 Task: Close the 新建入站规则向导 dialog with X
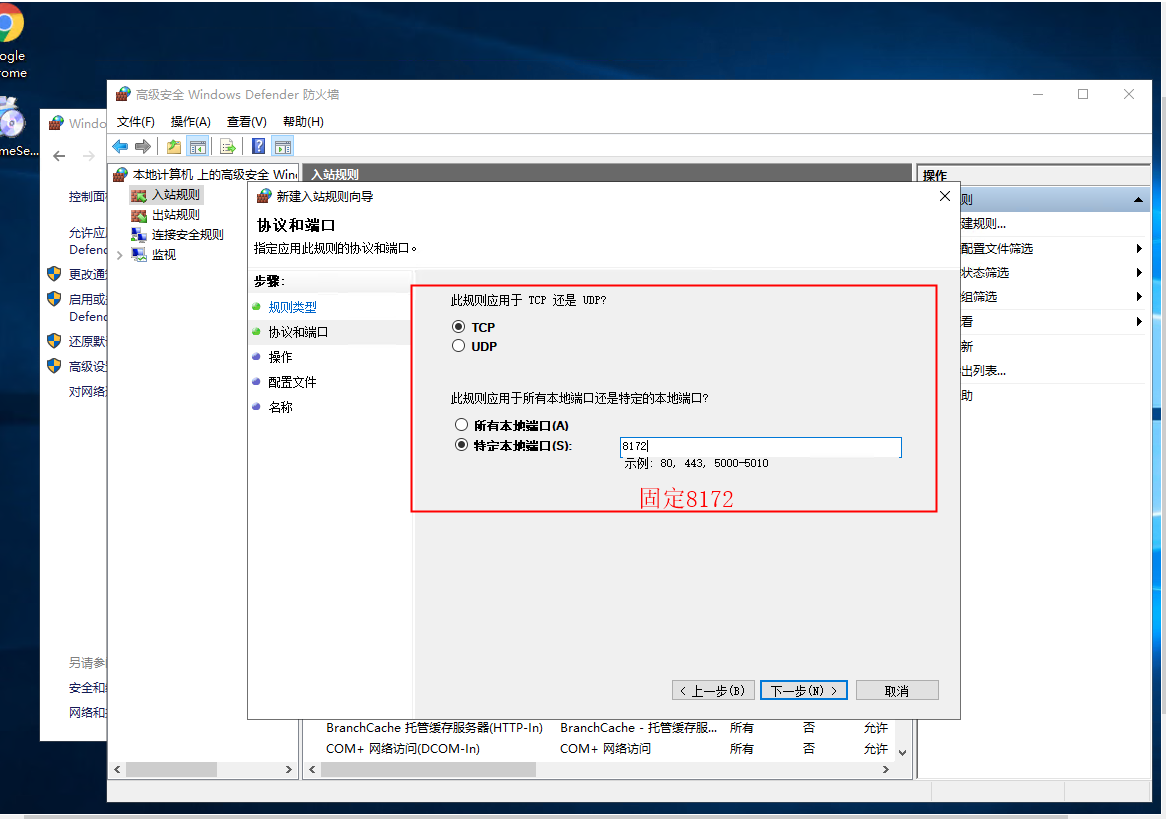click(944, 196)
